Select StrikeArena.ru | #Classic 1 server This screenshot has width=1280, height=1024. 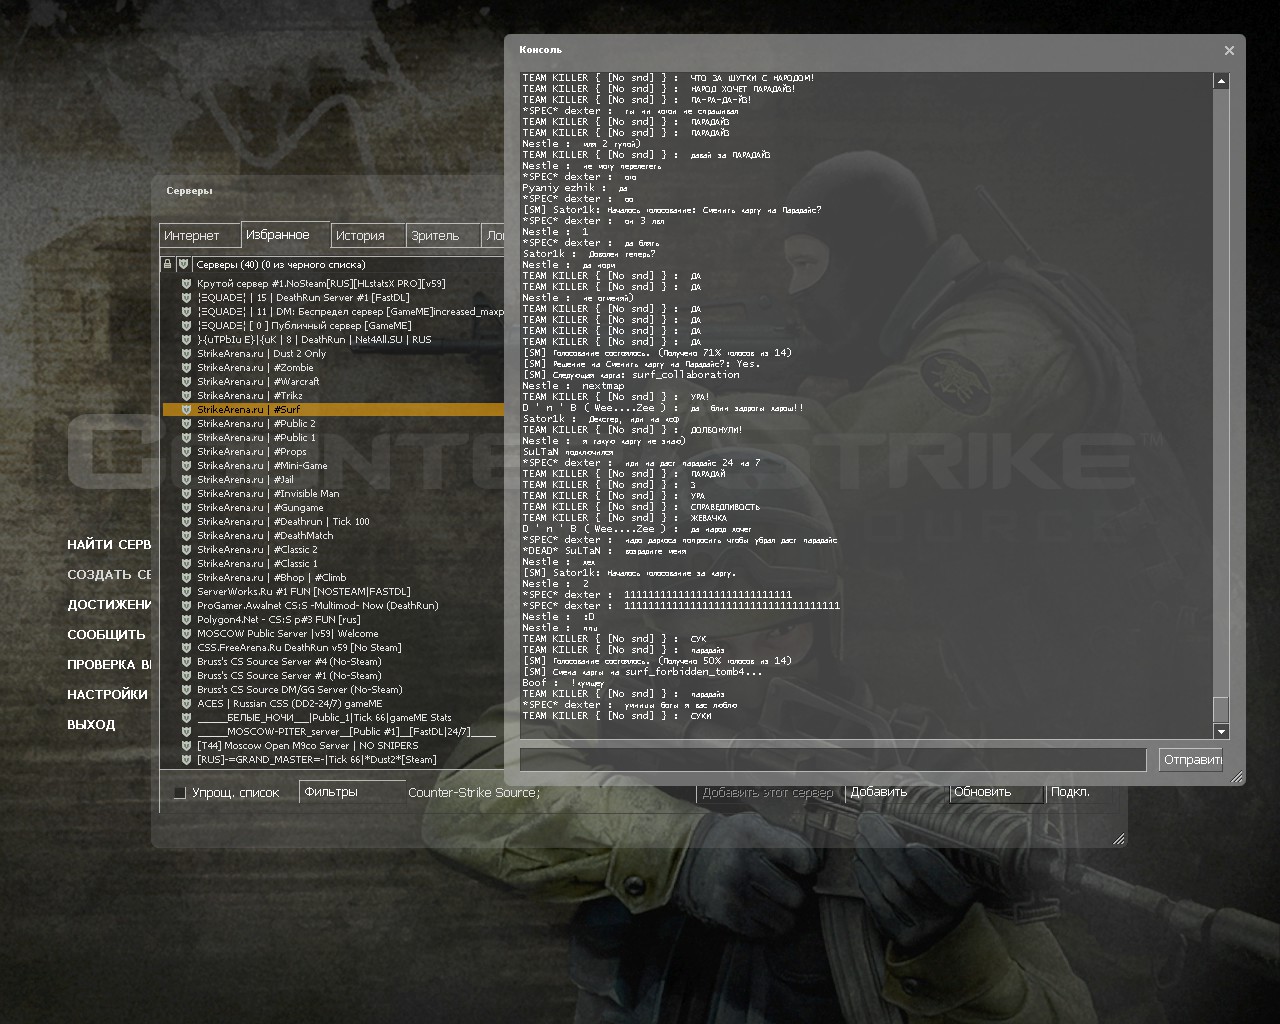334,564
